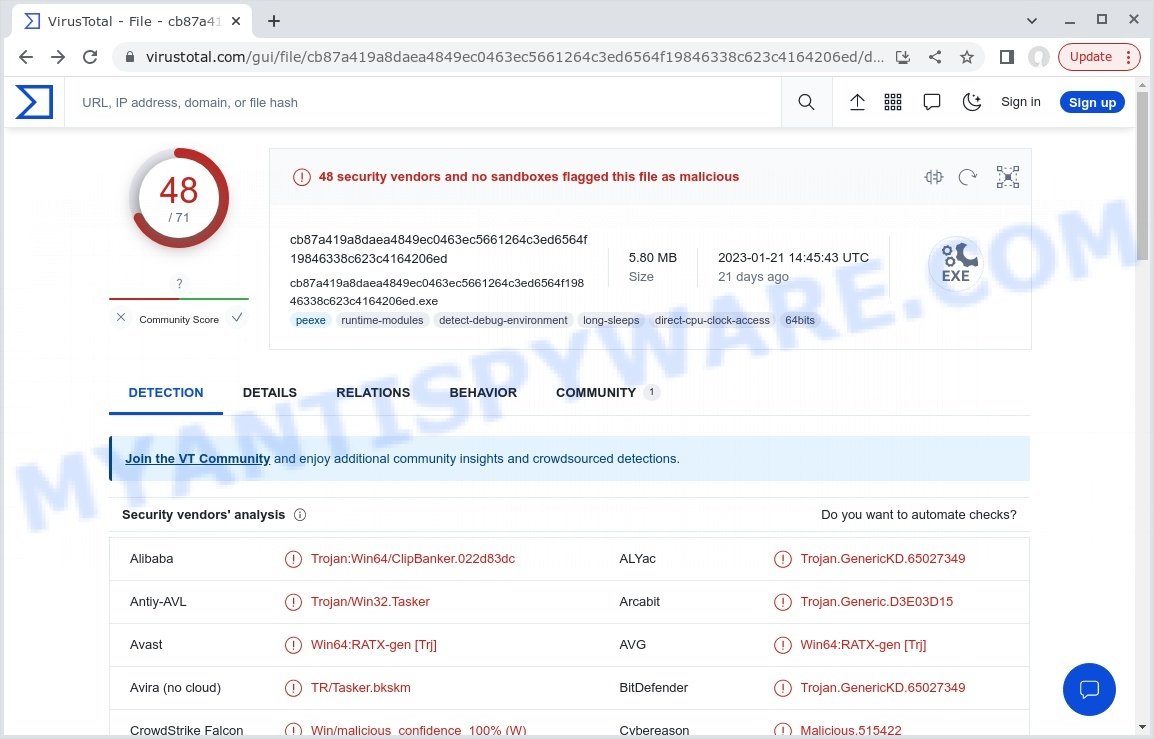This screenshot has width=1154, height=739.
Task: Click the community score question mark
Action: pos(179,283)
